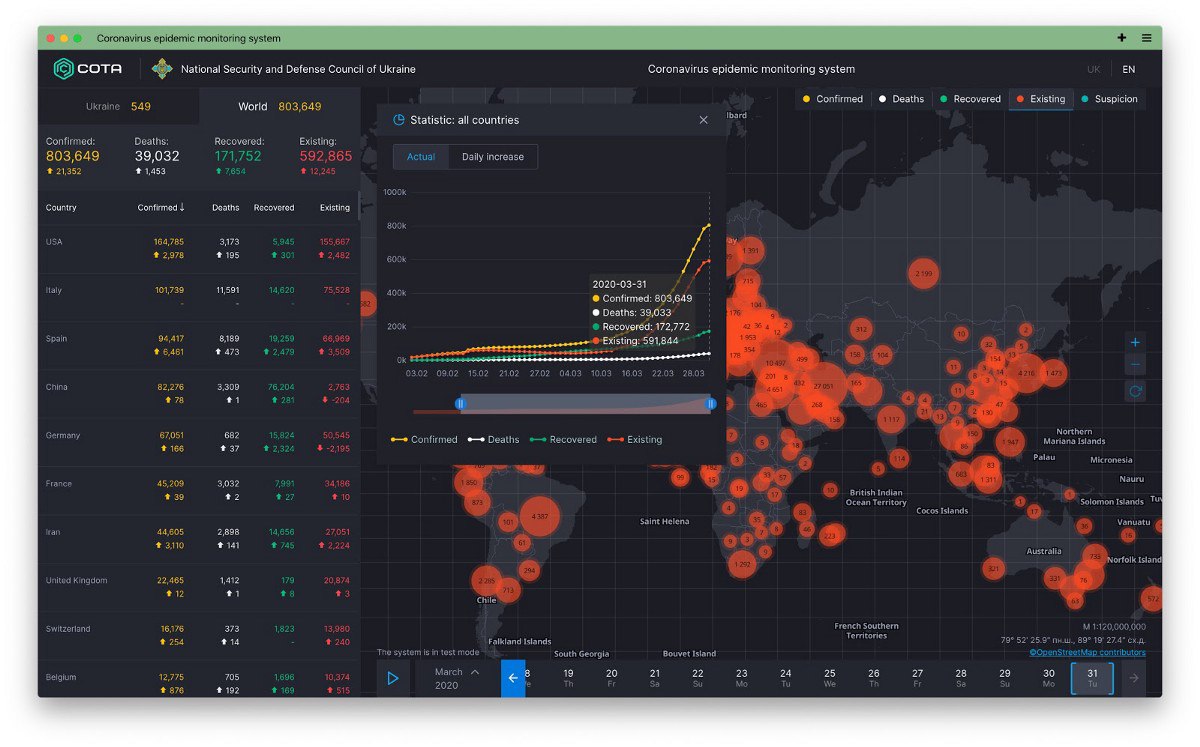Select the Germany row in country table
Image resolution: width=1200 pixels, height=747 pixels.
(198, 442)
